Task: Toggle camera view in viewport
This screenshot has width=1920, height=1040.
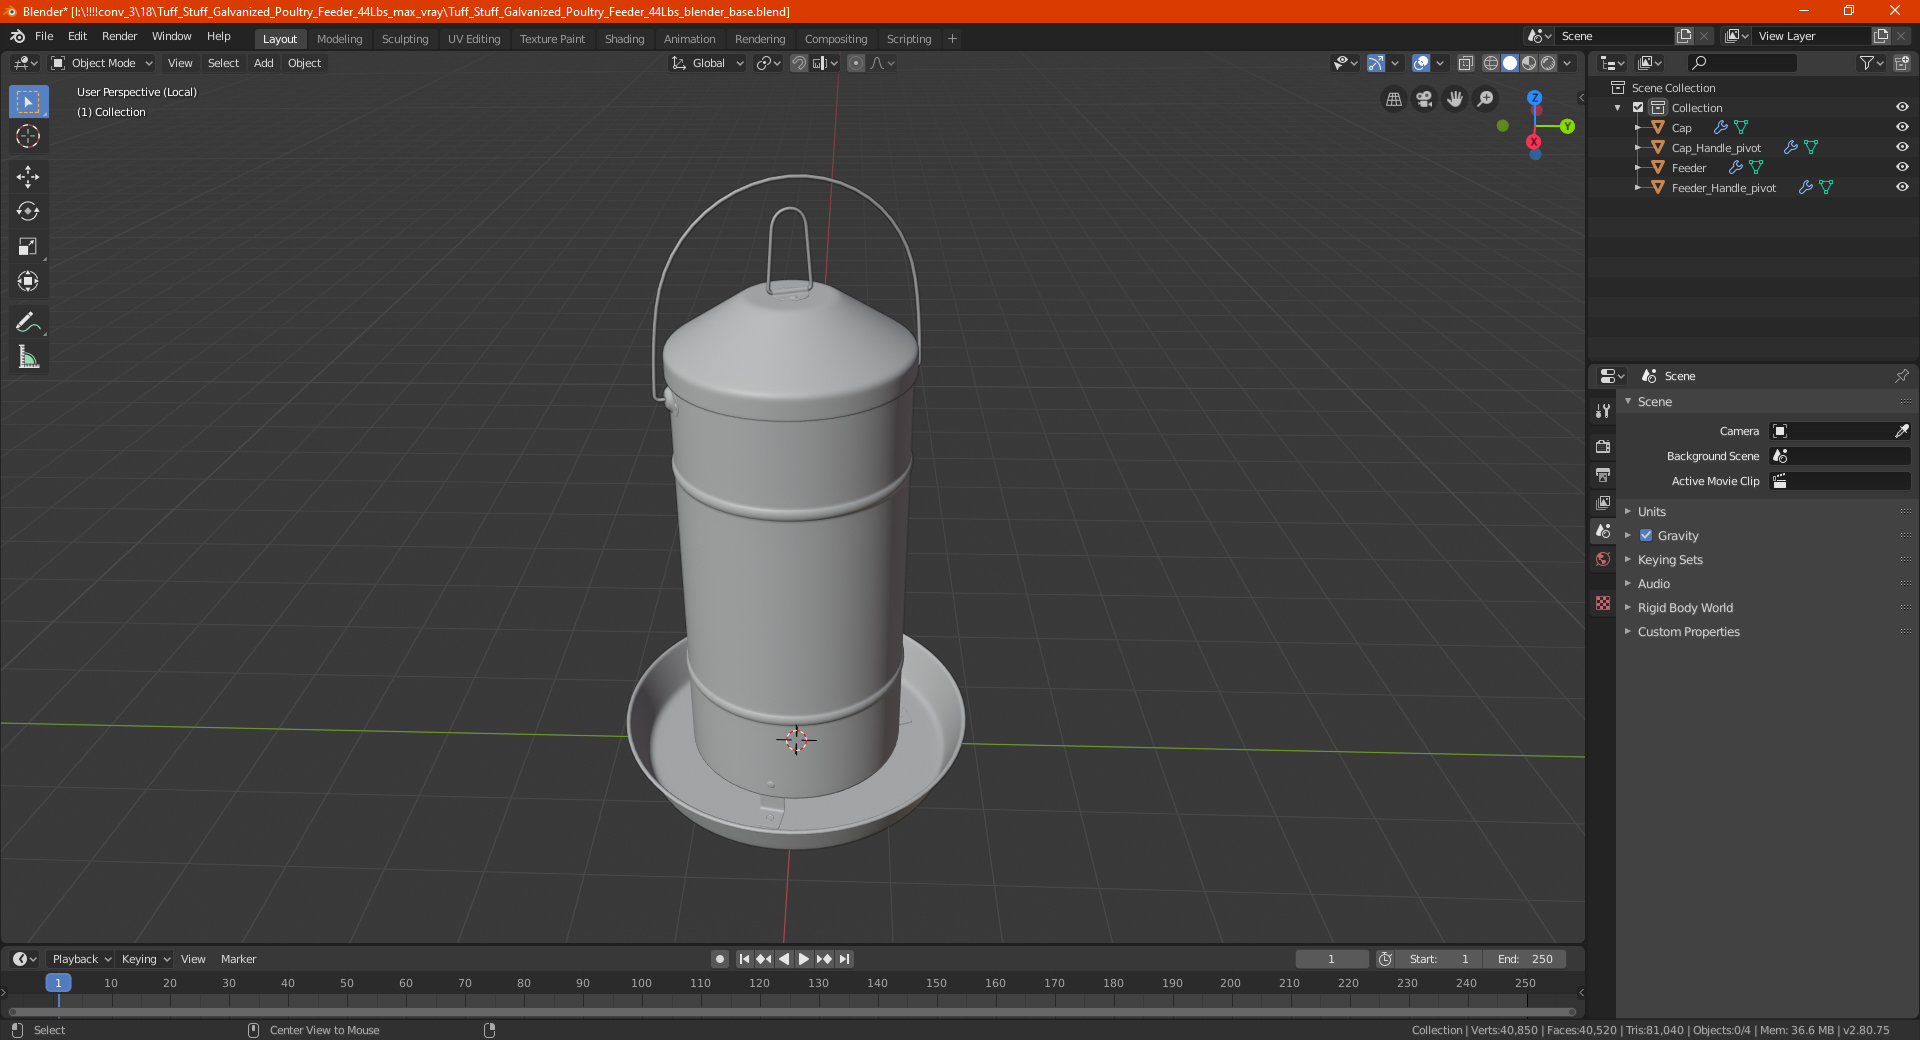Action: click(1424, 99)
